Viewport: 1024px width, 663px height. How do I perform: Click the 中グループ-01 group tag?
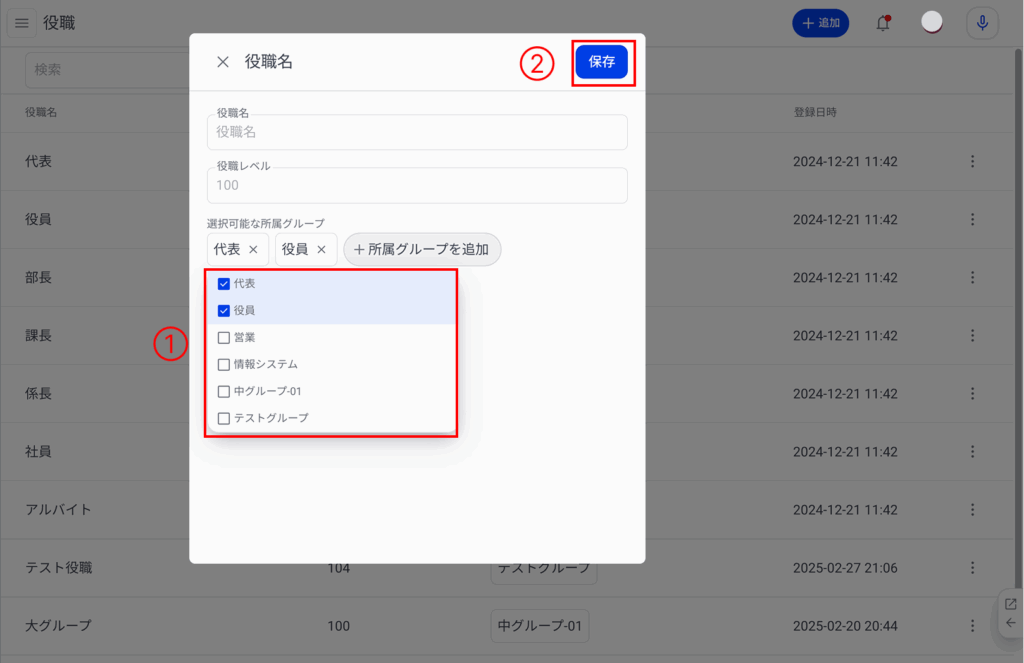(539, 626)
